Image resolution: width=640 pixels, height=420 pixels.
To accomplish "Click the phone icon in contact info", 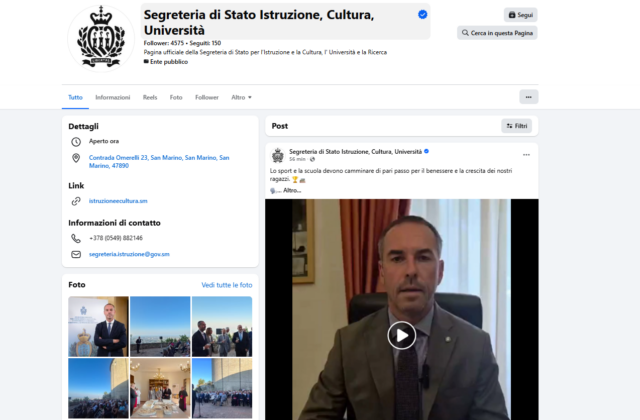I will pyautogui.click(x=76, y=238).
